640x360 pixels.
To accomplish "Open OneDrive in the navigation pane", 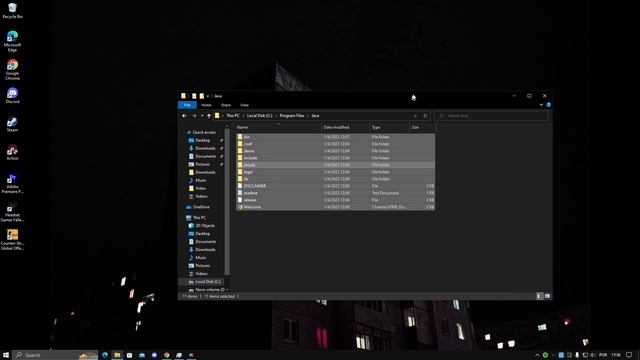I will 201,207.
